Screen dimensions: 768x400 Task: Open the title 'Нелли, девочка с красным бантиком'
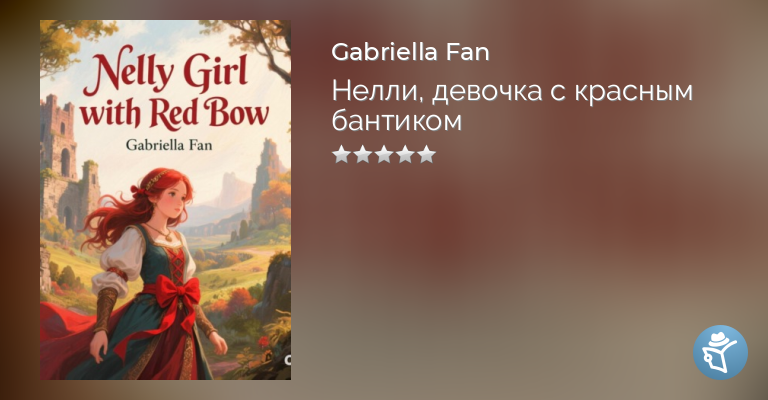coord(512,105)
